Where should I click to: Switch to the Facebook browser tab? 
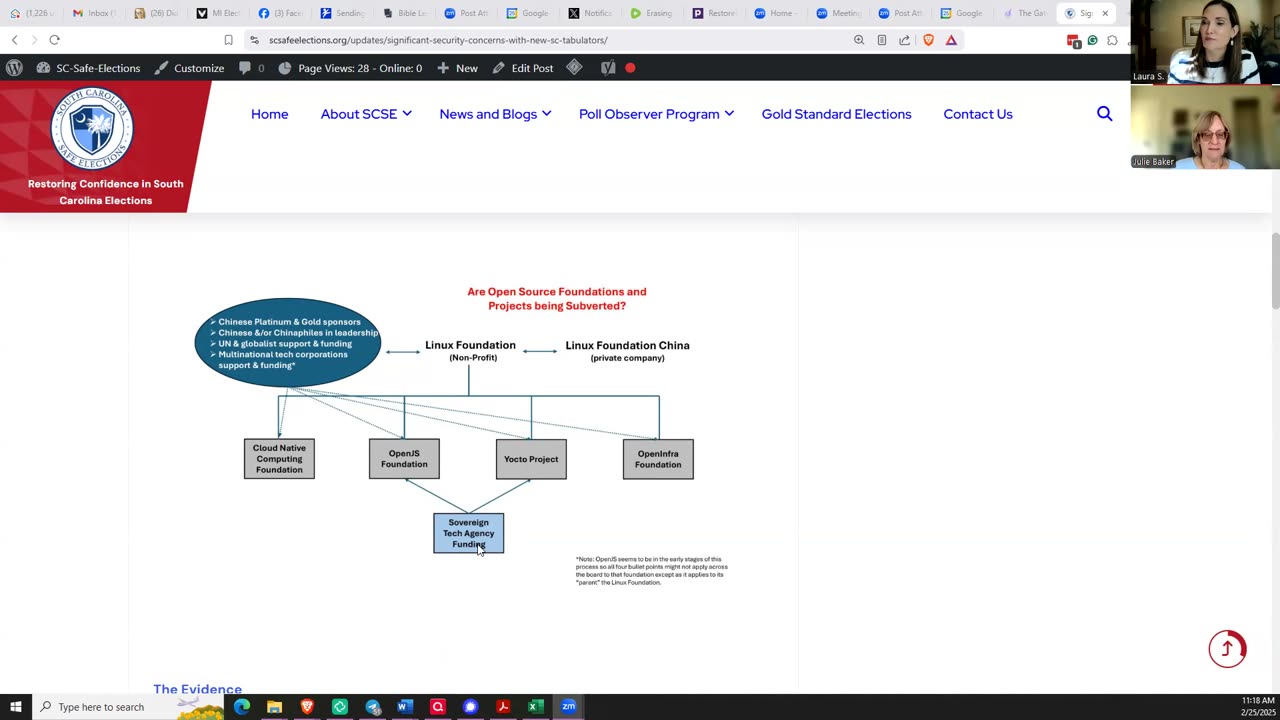tap(282, 13)
